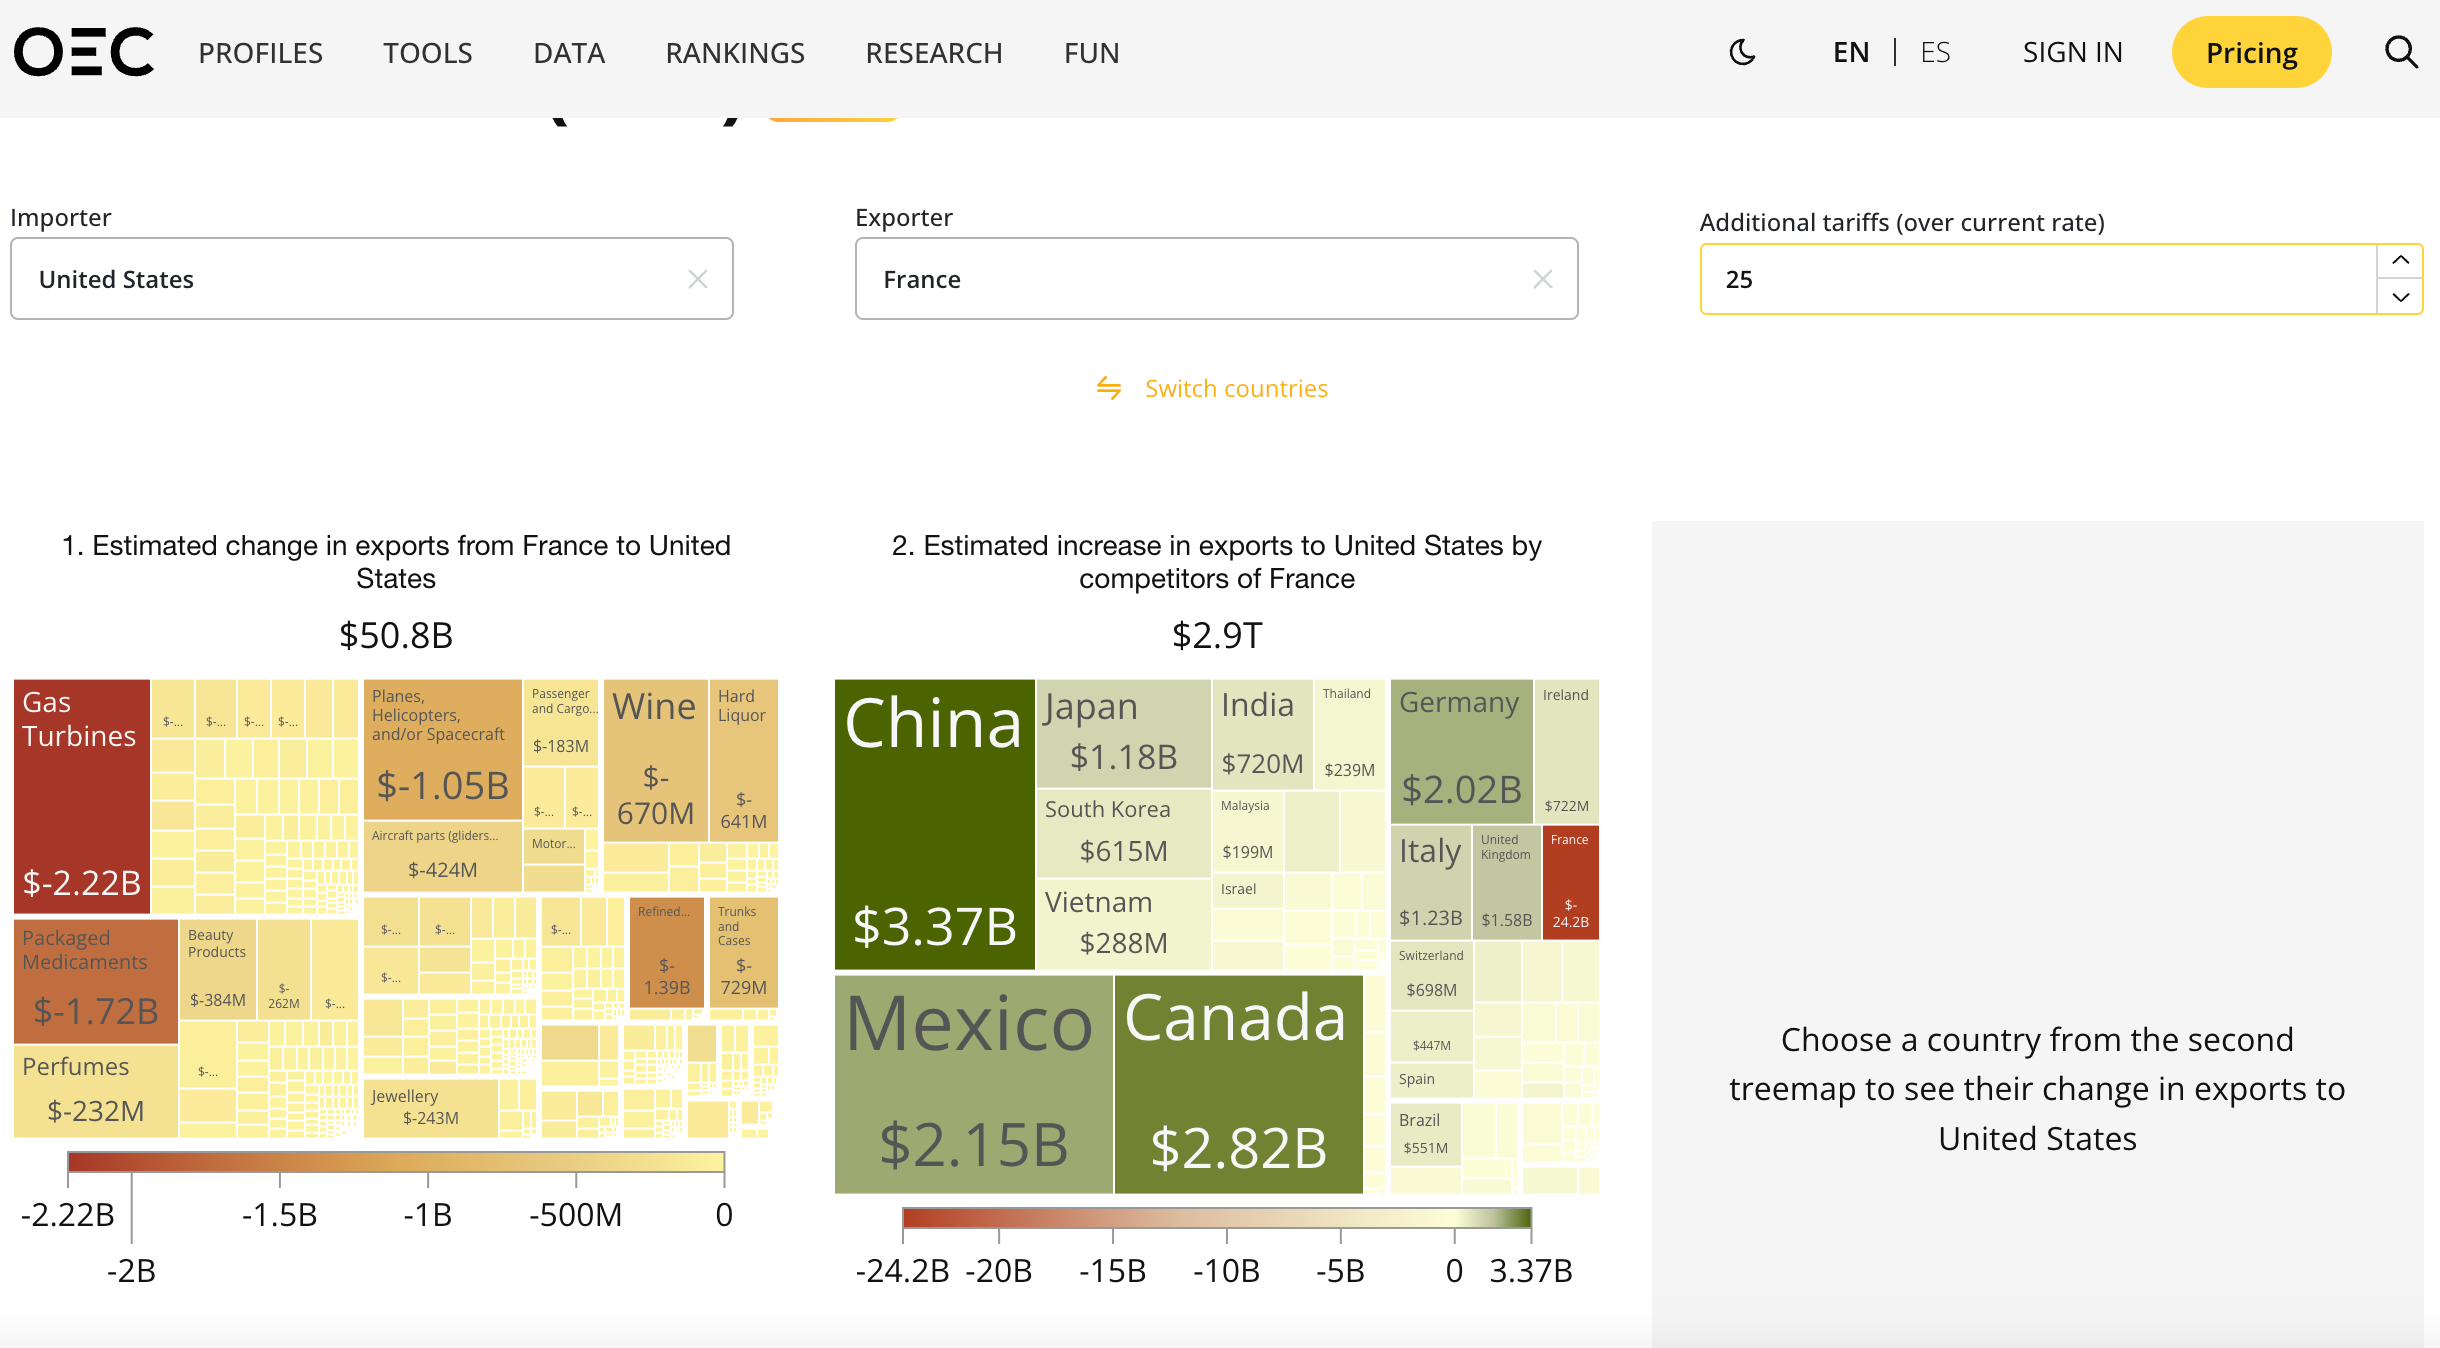Choose Israel in competitors treemap

coord(1247,890)
